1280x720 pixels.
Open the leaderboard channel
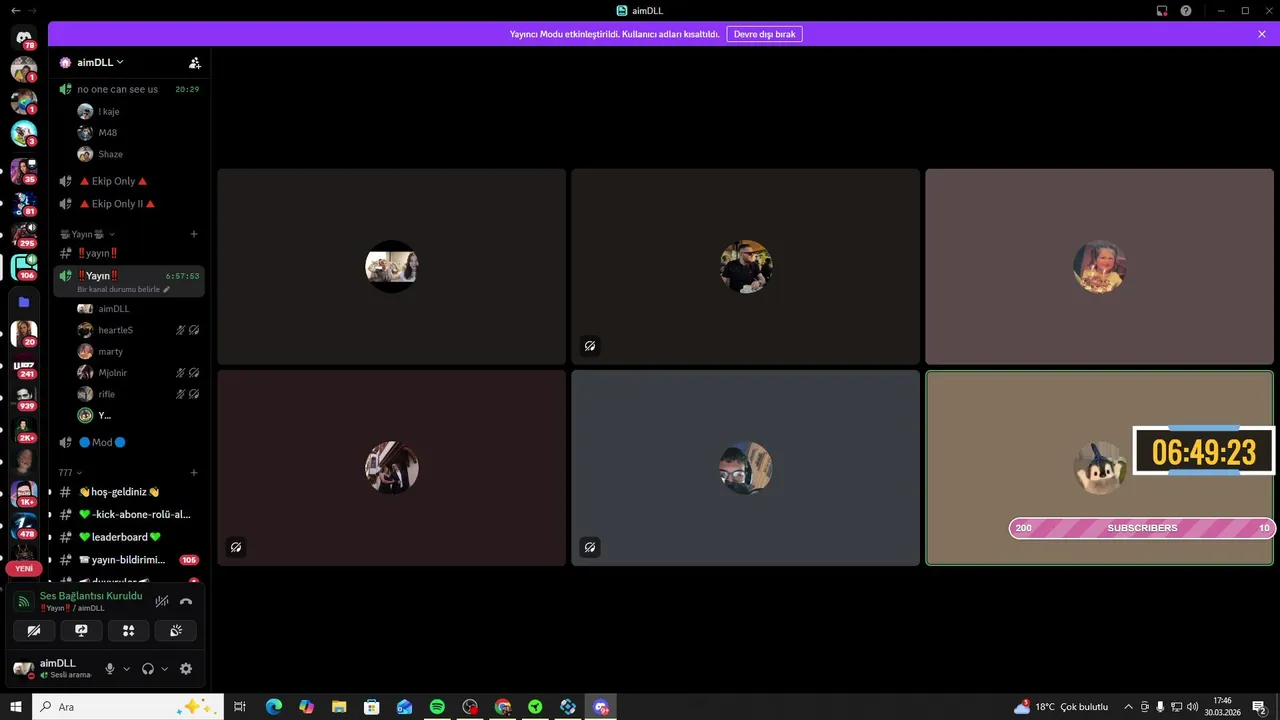click(x=129, y=537)
